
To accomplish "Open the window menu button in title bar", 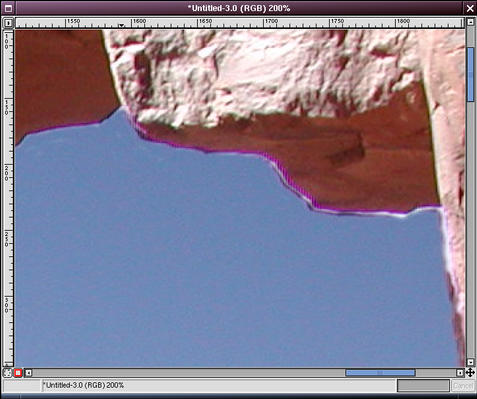I will (8, 8).
